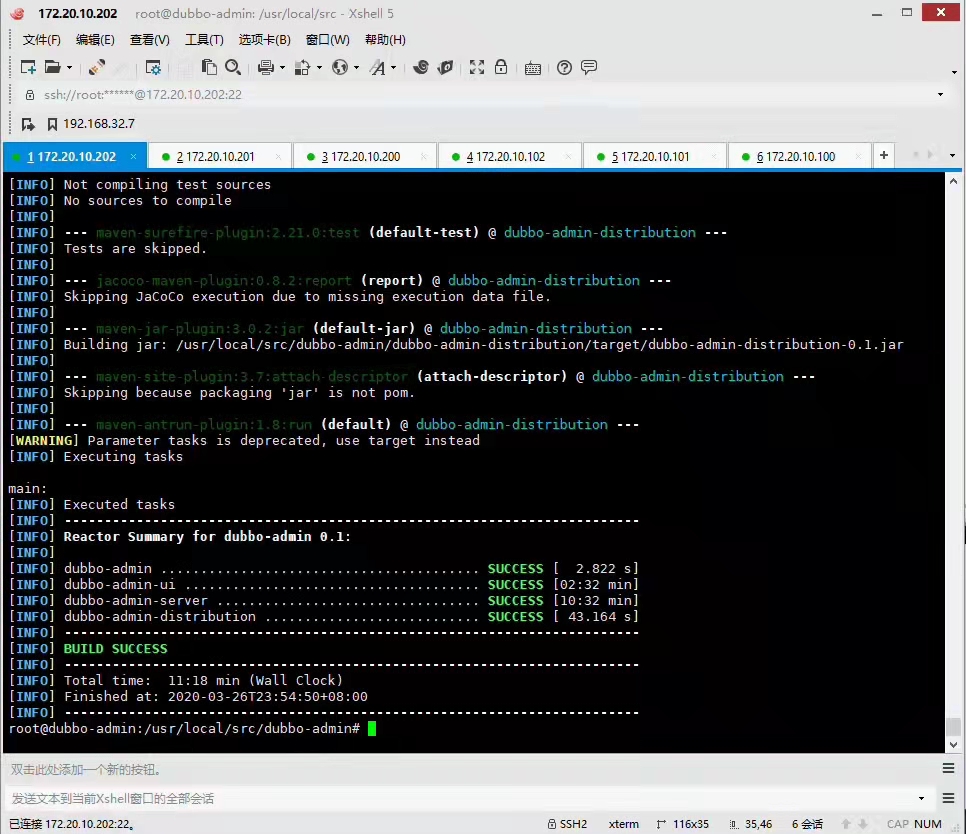Screen dimensions: 966x834
Task: Open the virtual keyboard icon
Action: (533, 68)
